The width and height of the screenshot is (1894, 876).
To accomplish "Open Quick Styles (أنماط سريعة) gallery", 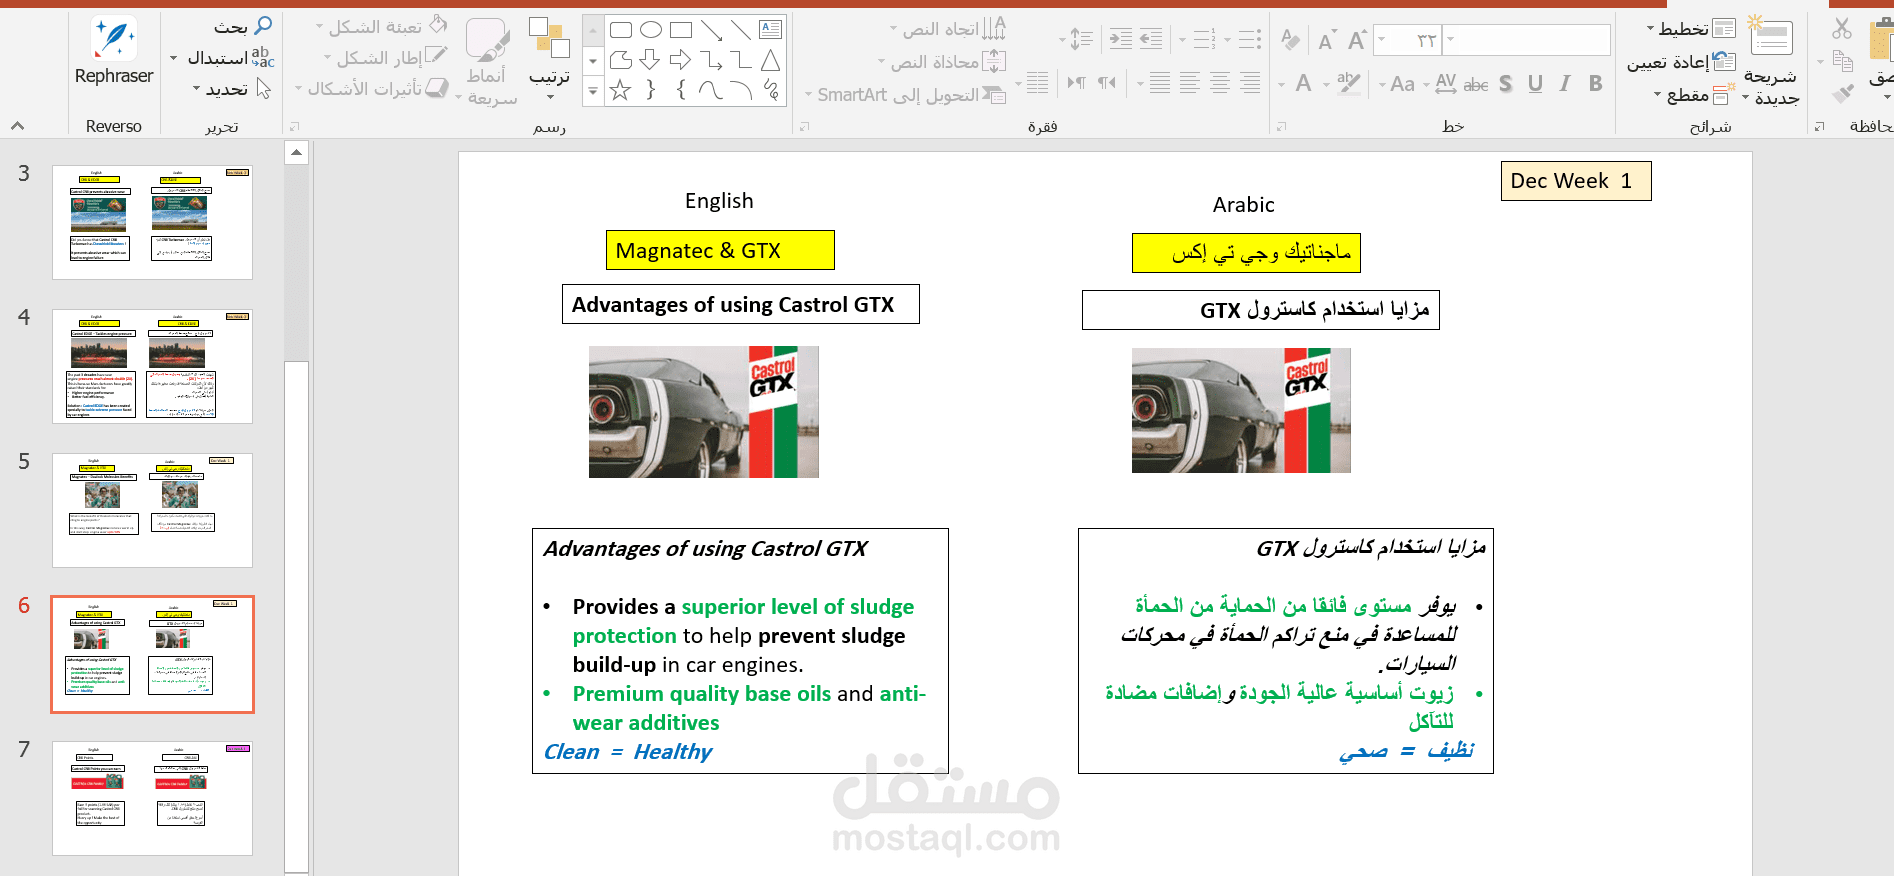I will tap(488, 60).
